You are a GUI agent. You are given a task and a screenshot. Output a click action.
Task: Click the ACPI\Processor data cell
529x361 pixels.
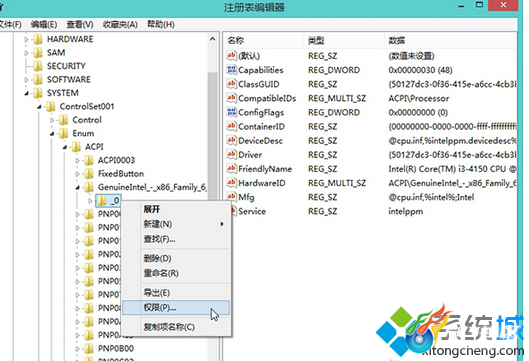click(x=419, y=98)
